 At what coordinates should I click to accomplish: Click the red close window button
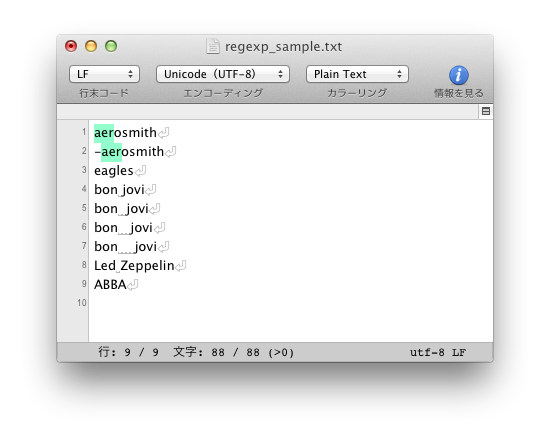[71, 46]
